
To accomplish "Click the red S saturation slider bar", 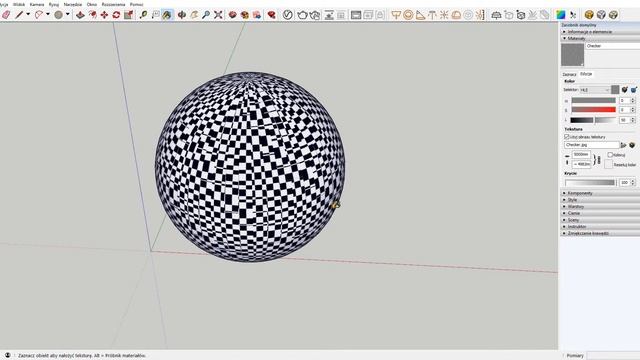I will coord(593,110).
